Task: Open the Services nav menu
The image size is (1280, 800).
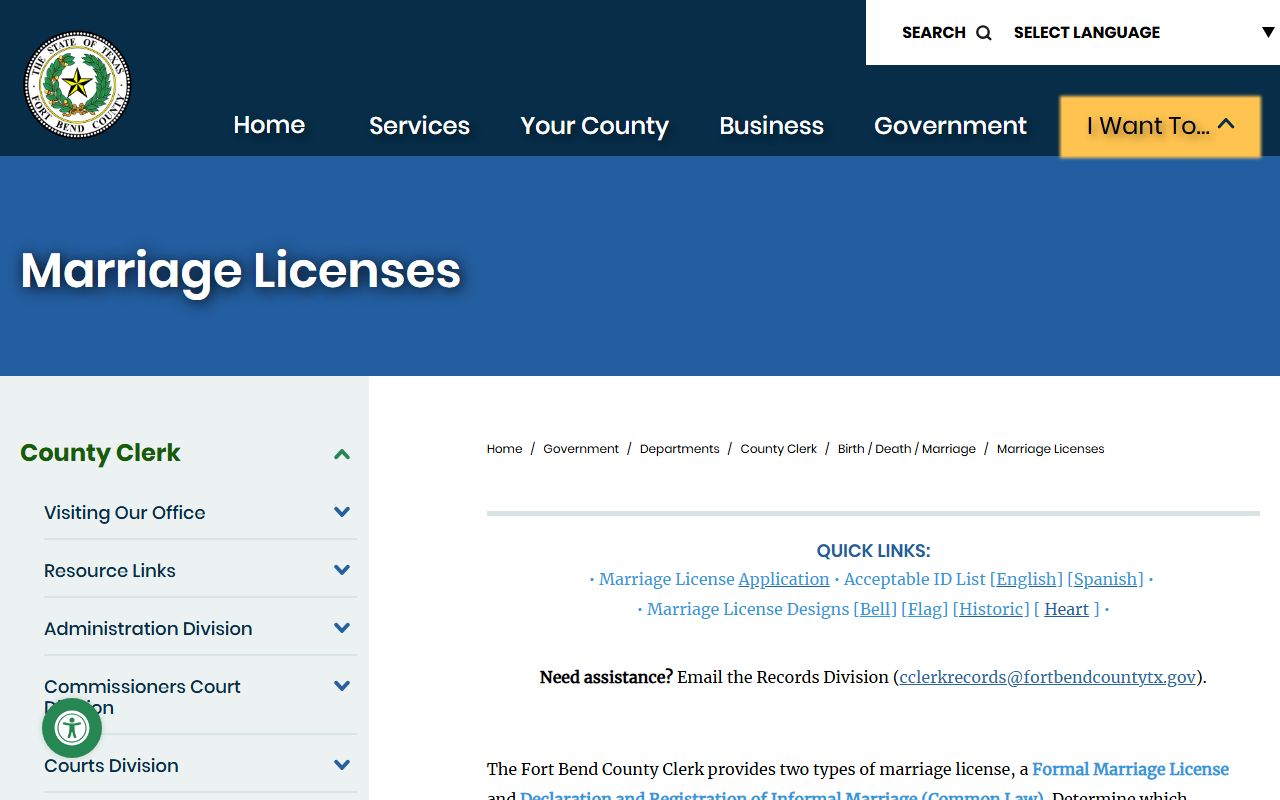Action: 419,125
